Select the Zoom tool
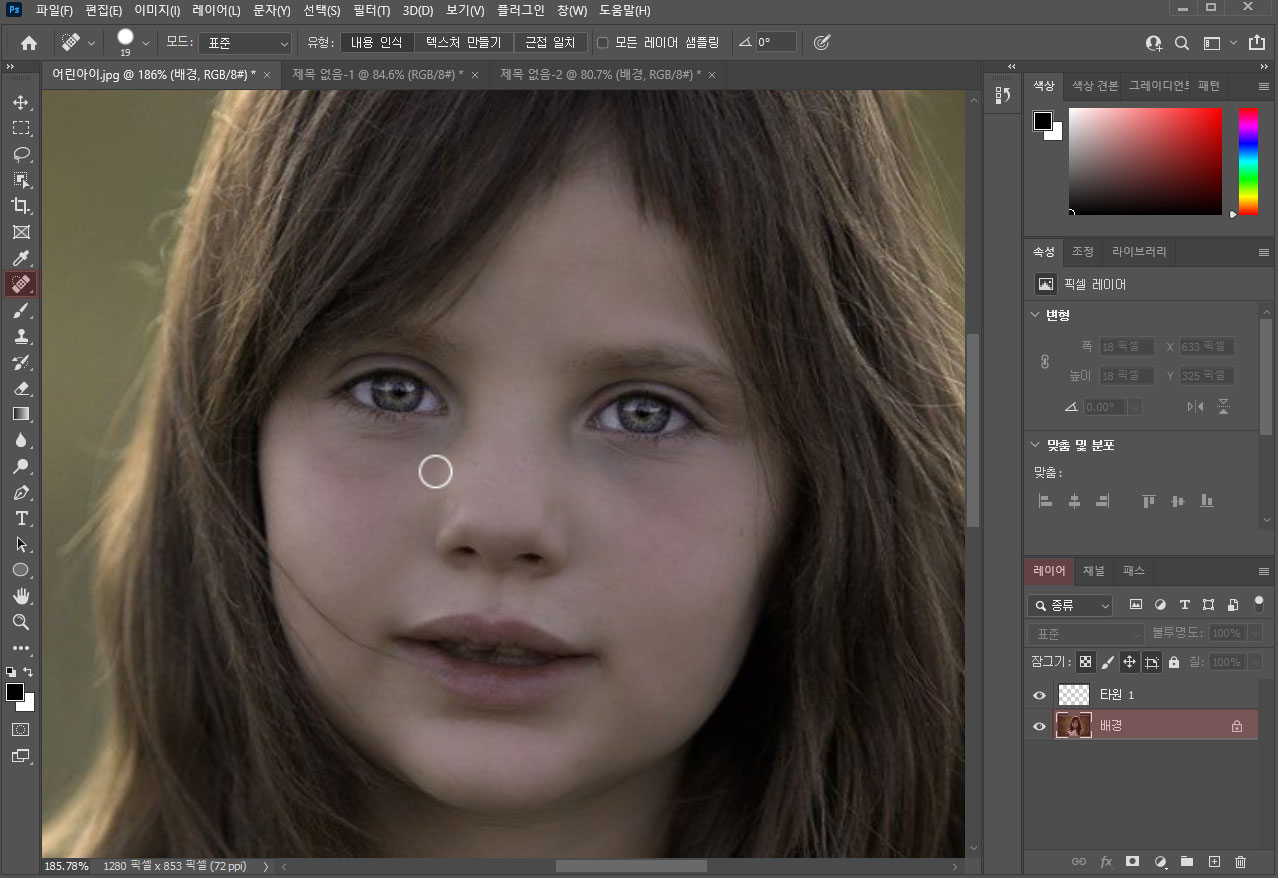This screenshot has width=1278, height=878. pyautogui.click(x=20, y=622)
